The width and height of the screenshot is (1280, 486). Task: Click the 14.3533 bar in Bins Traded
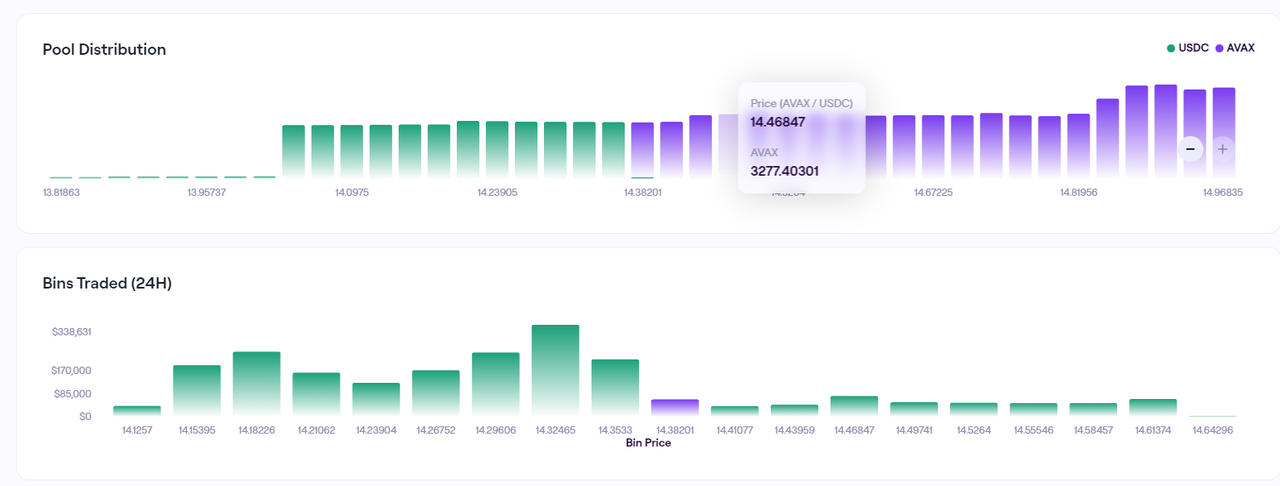click(x=615, y=388)
